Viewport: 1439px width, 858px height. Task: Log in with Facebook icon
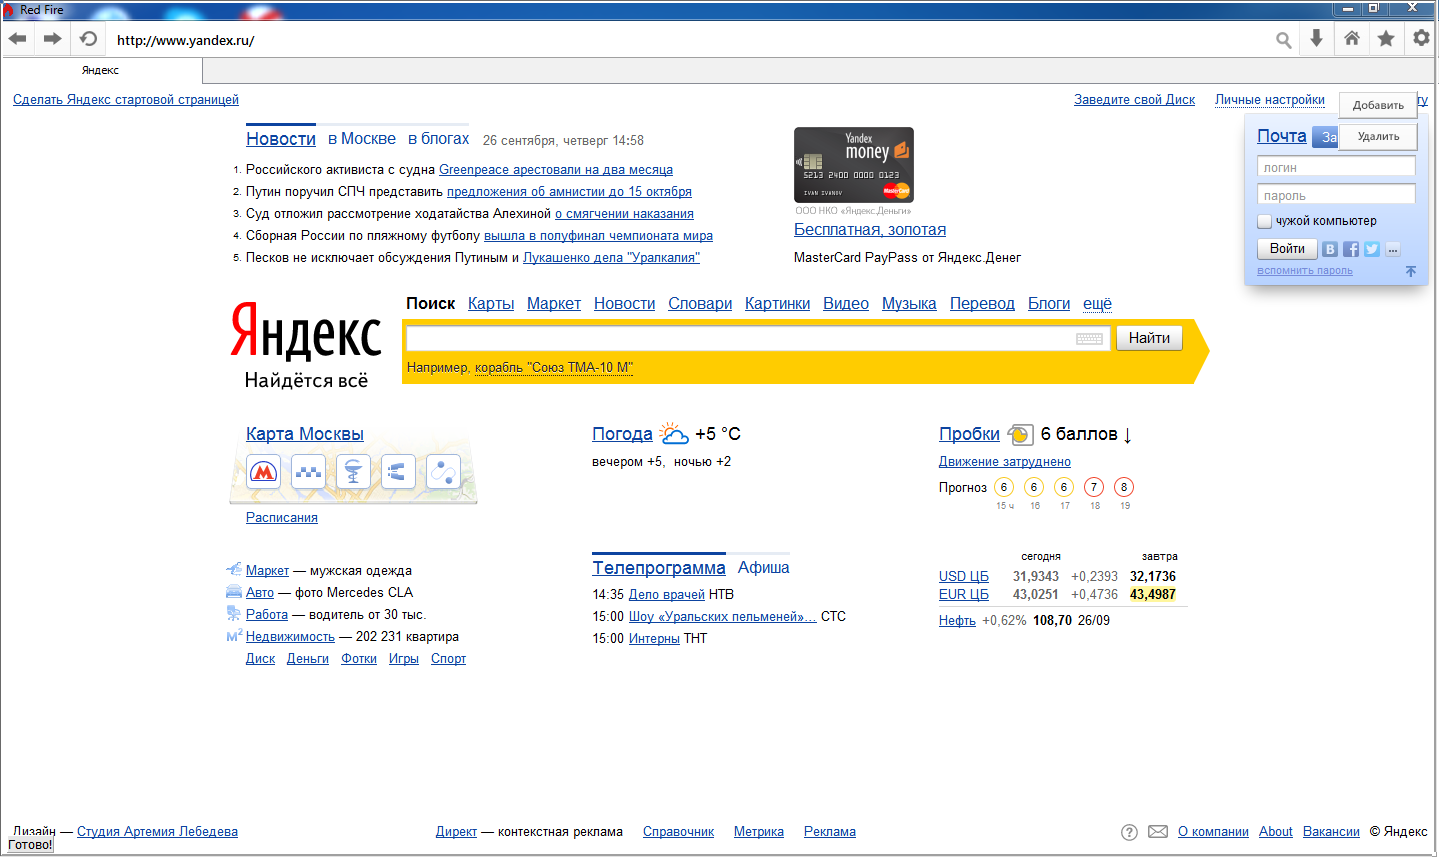click(x=1351, y=249)
